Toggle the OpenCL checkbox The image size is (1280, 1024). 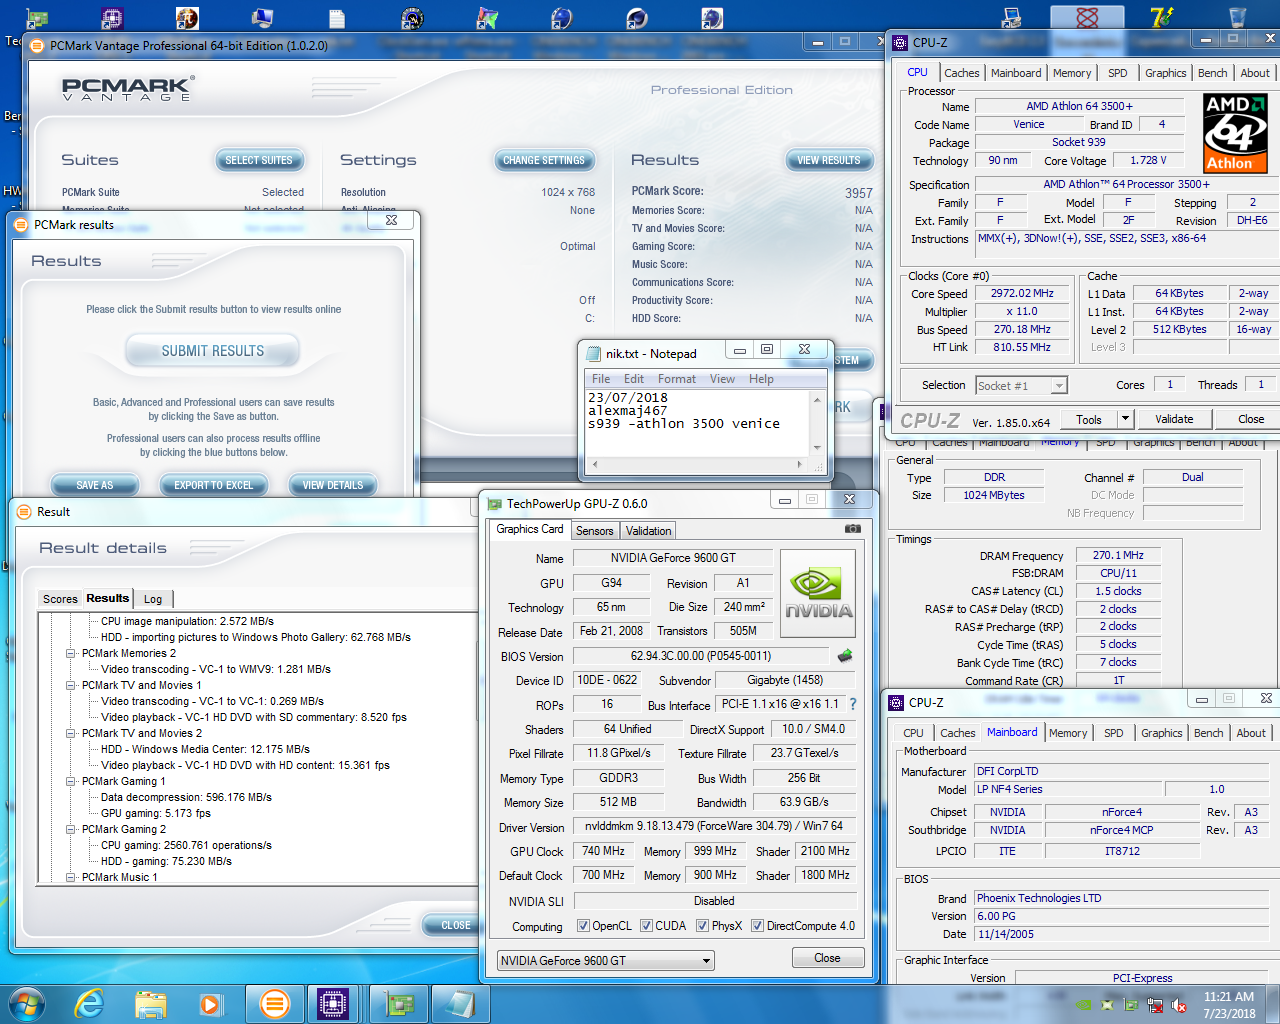point(583,925)
